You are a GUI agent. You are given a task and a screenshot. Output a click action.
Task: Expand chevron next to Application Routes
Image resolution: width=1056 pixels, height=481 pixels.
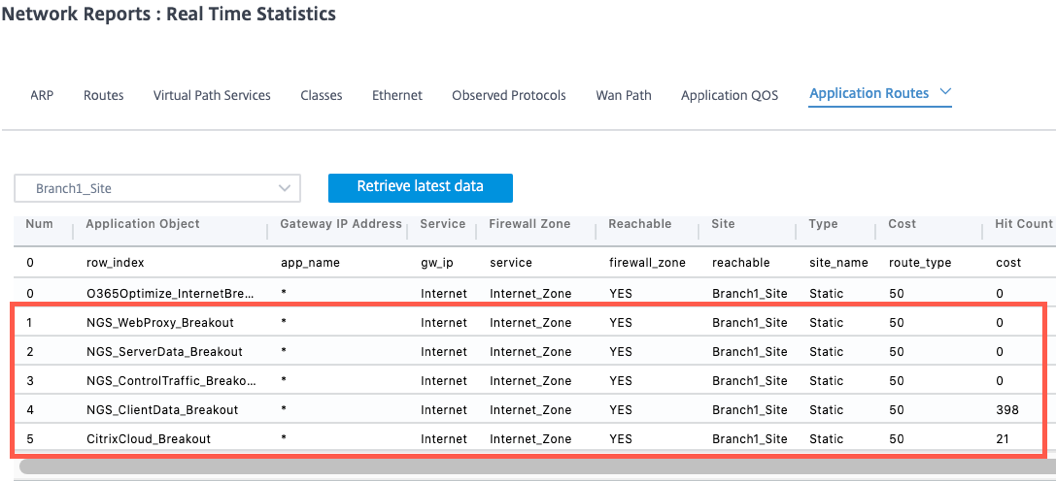coord(945,92)
